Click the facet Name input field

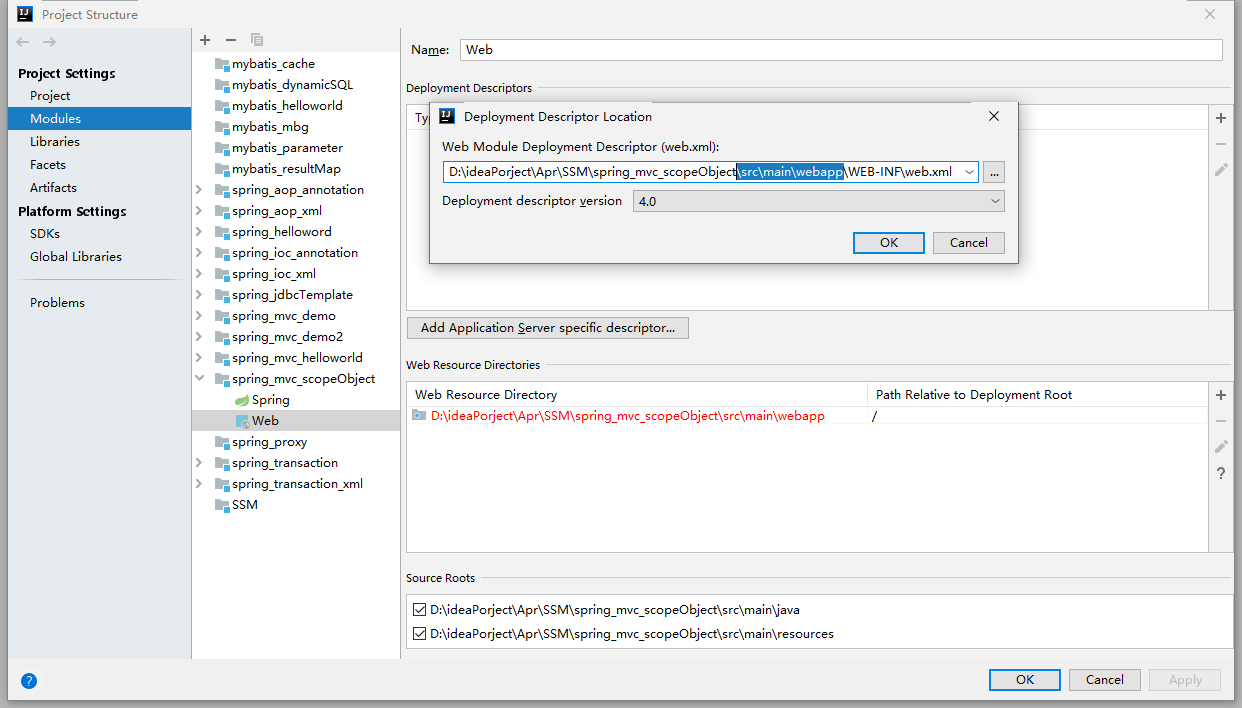pyautogui.click(x=841, y=50)
